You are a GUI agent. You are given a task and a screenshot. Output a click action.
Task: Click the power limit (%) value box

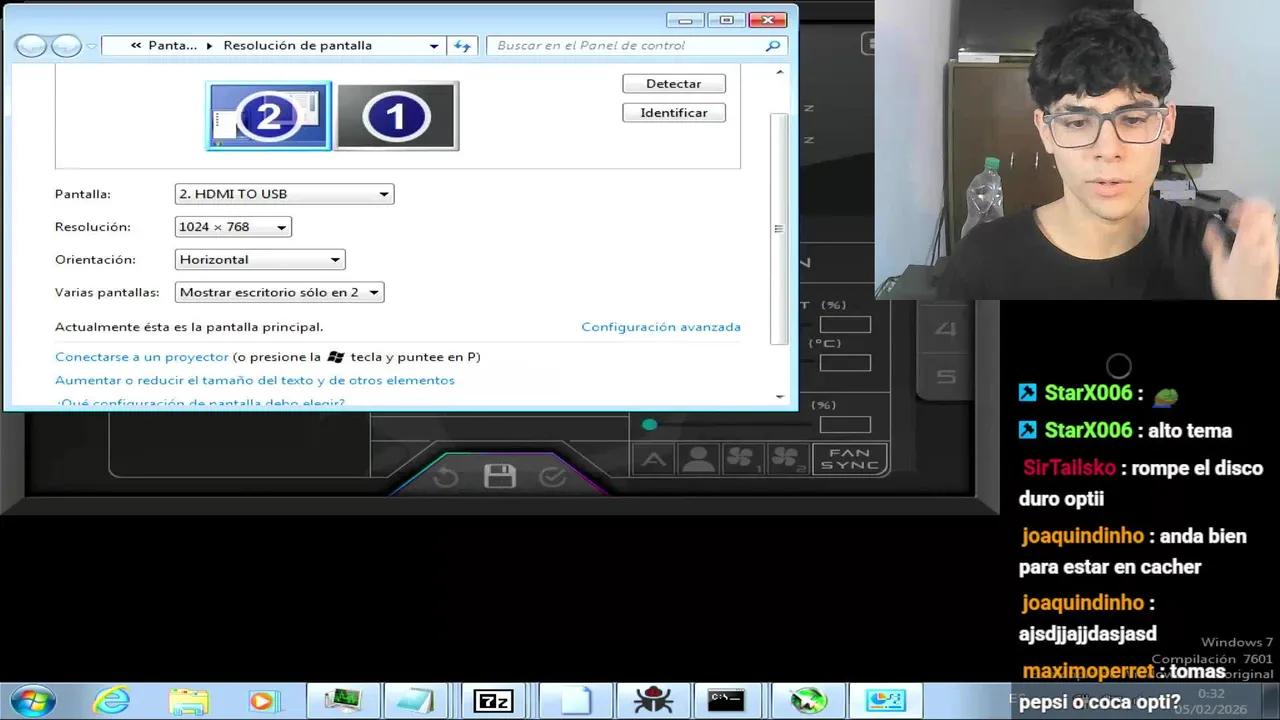[845, 325]
